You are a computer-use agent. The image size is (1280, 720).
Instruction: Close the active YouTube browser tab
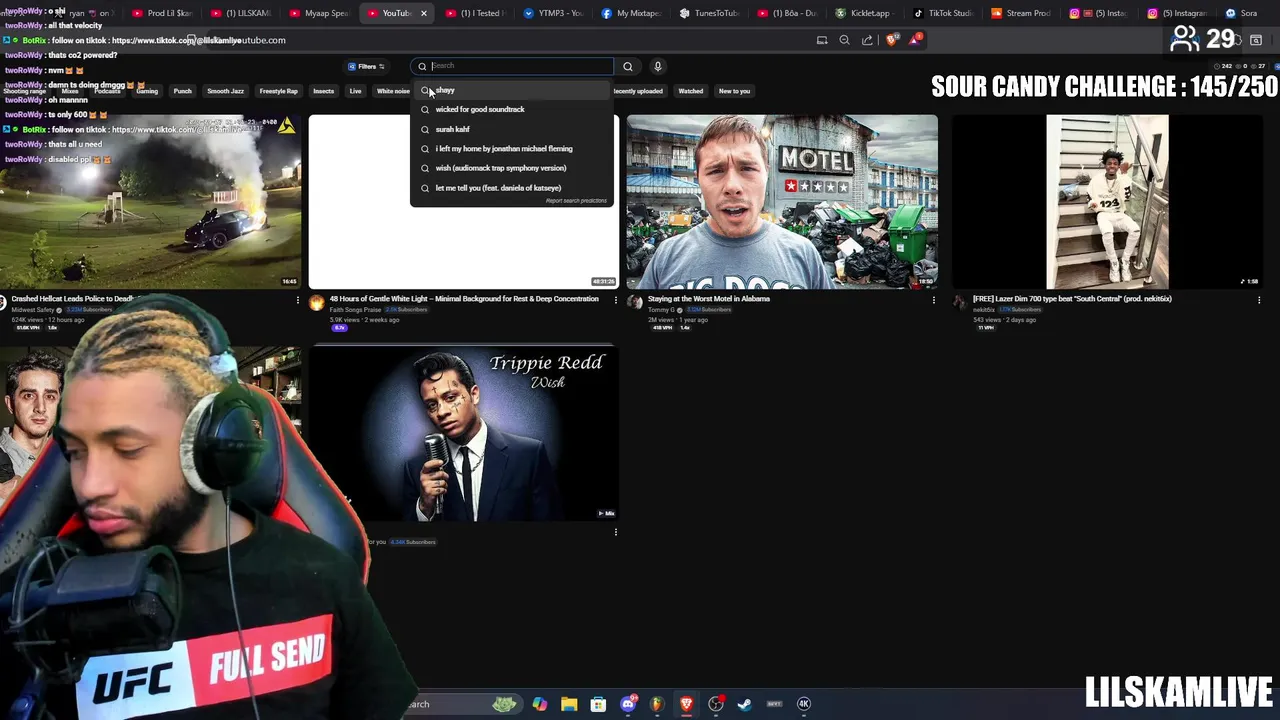(x=424, y=13)
